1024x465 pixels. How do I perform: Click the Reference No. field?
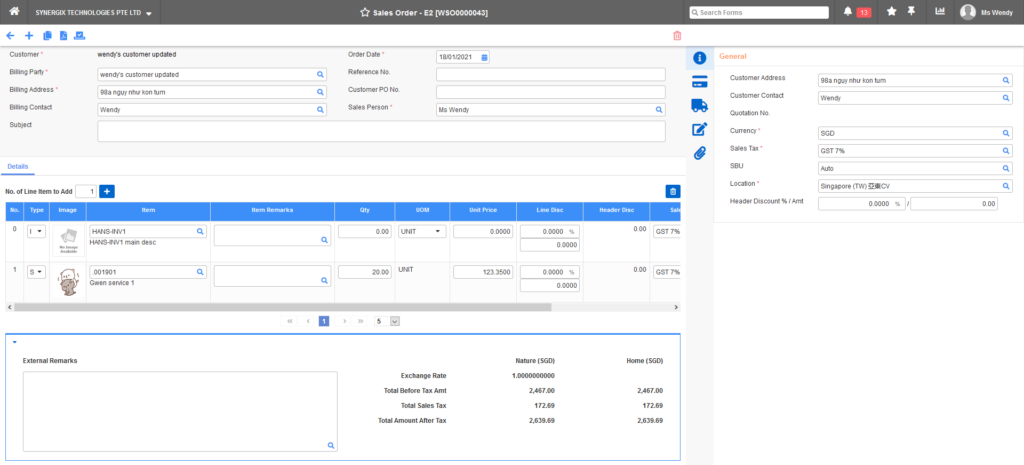click(551, 74)
